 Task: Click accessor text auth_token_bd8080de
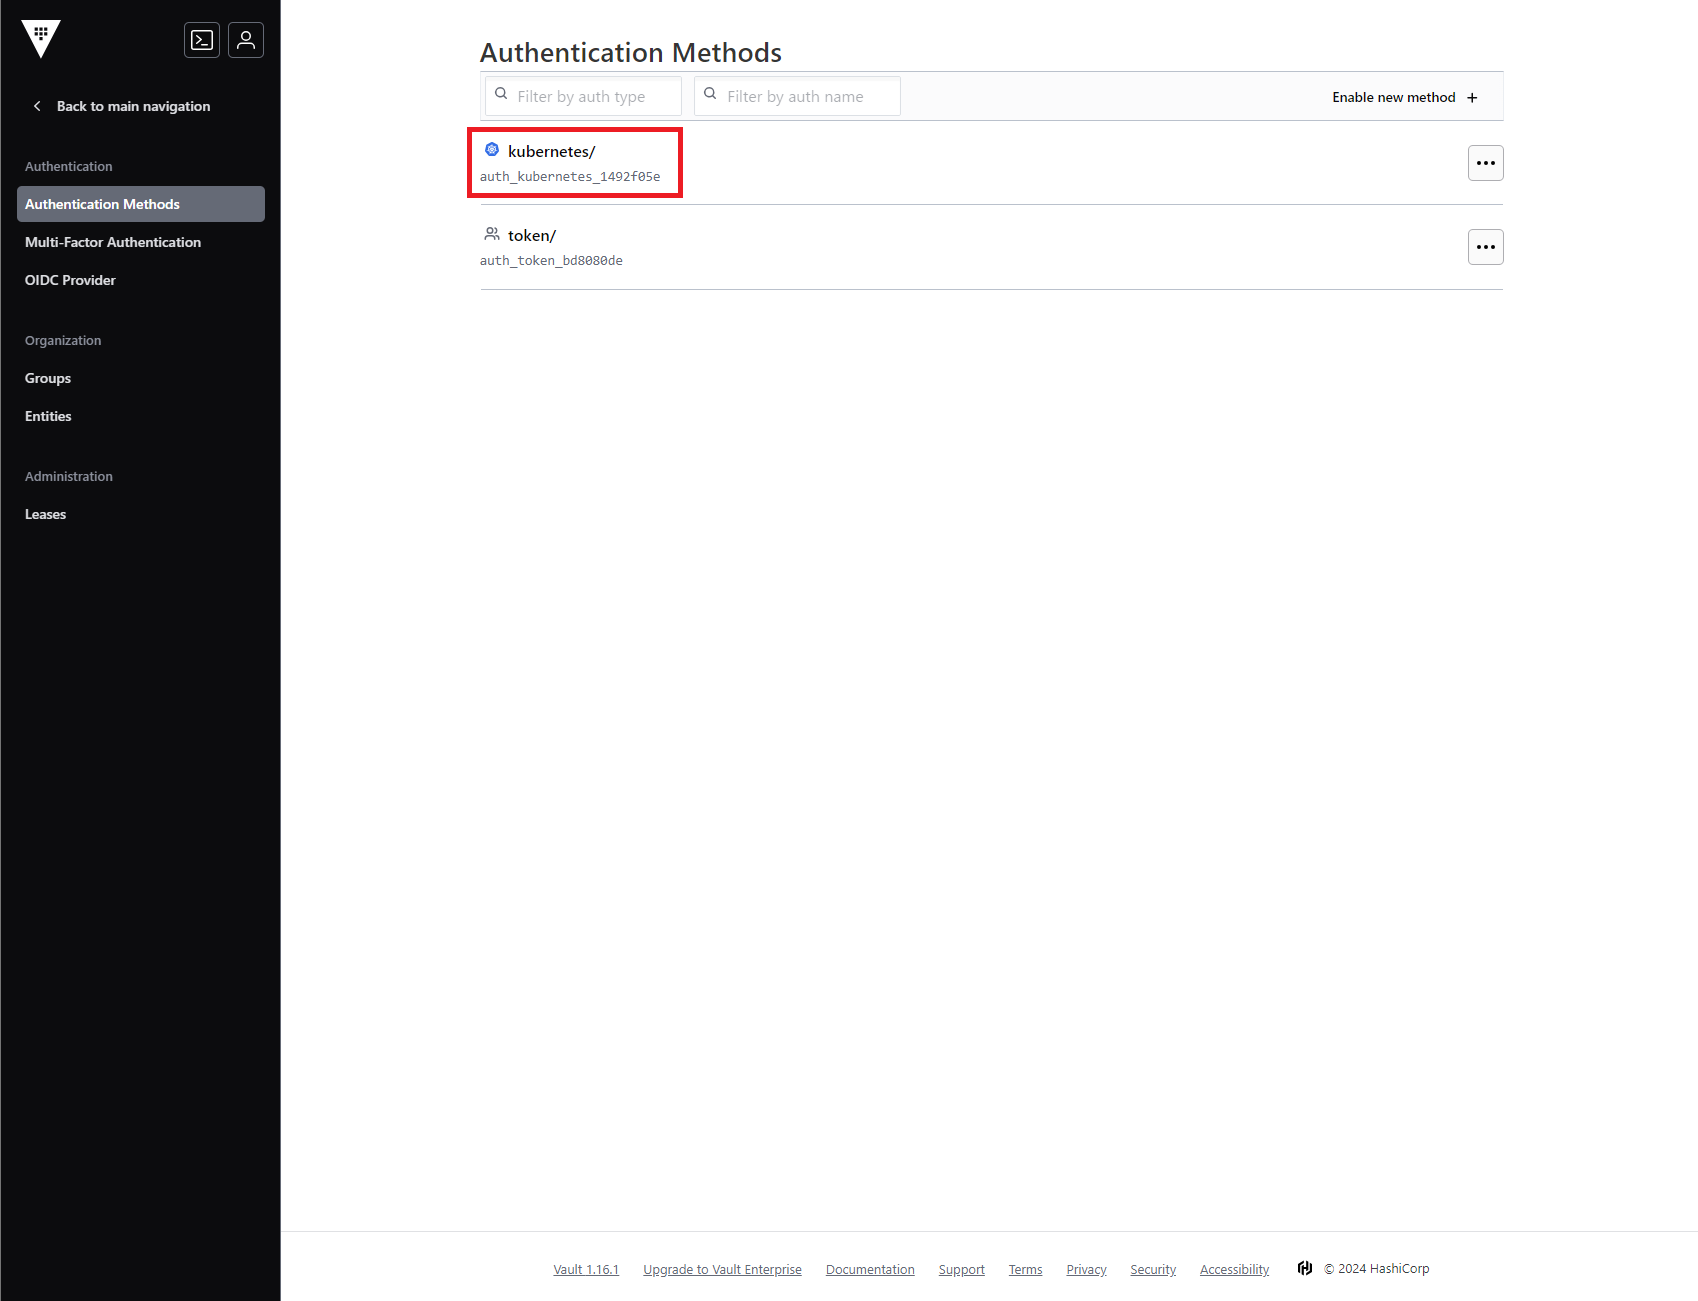point(551,260)
